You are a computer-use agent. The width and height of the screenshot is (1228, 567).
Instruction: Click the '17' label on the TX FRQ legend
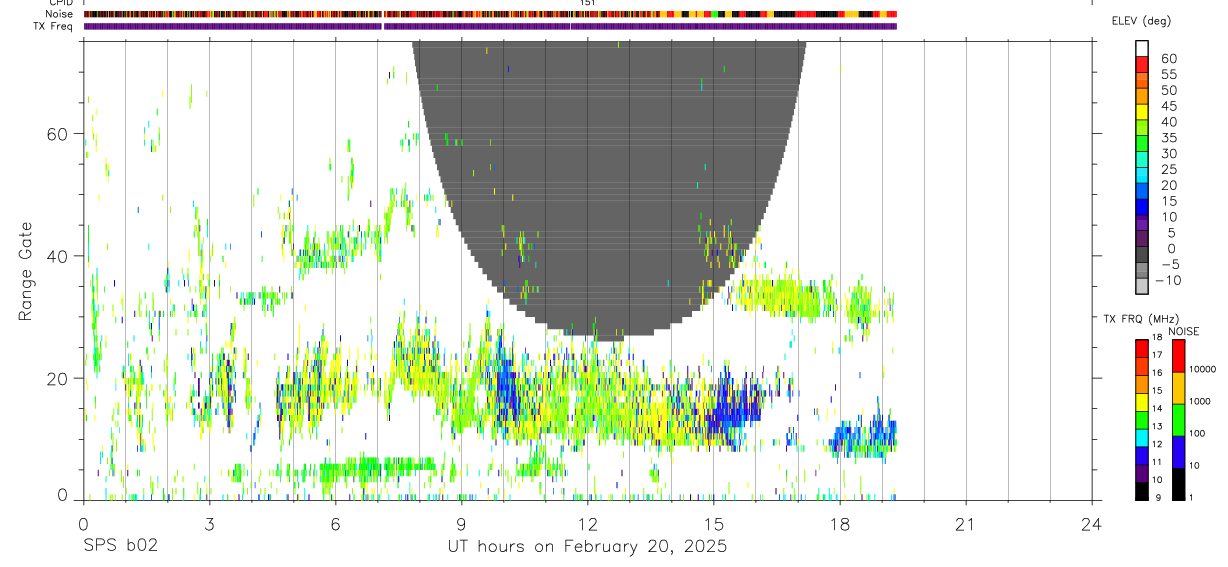[x=1156, y=355]
